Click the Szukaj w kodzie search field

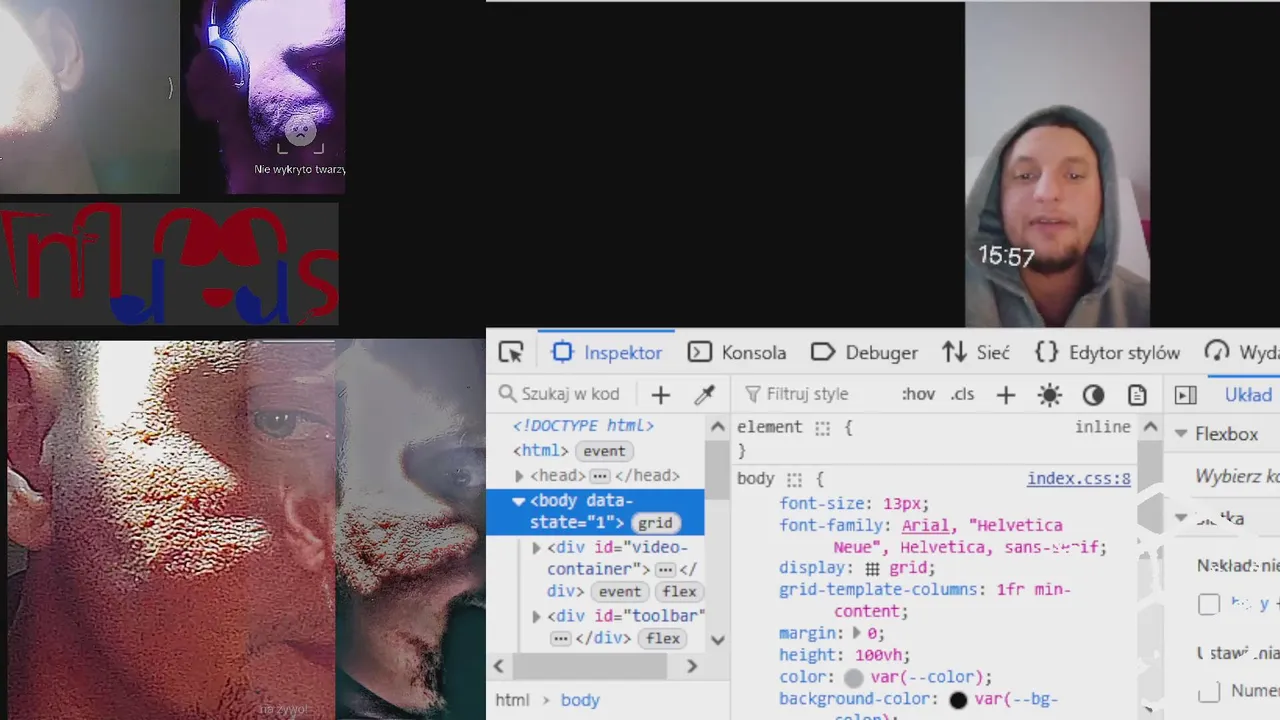point(562,394)
